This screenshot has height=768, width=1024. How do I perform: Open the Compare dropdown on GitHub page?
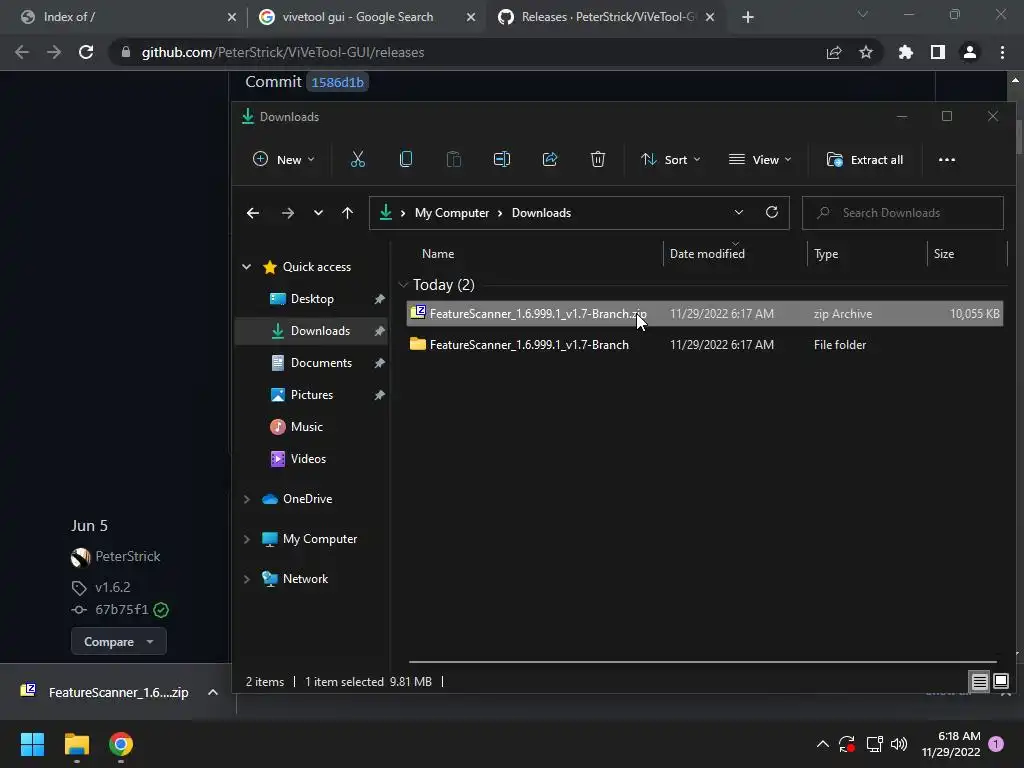pos(119,642)
